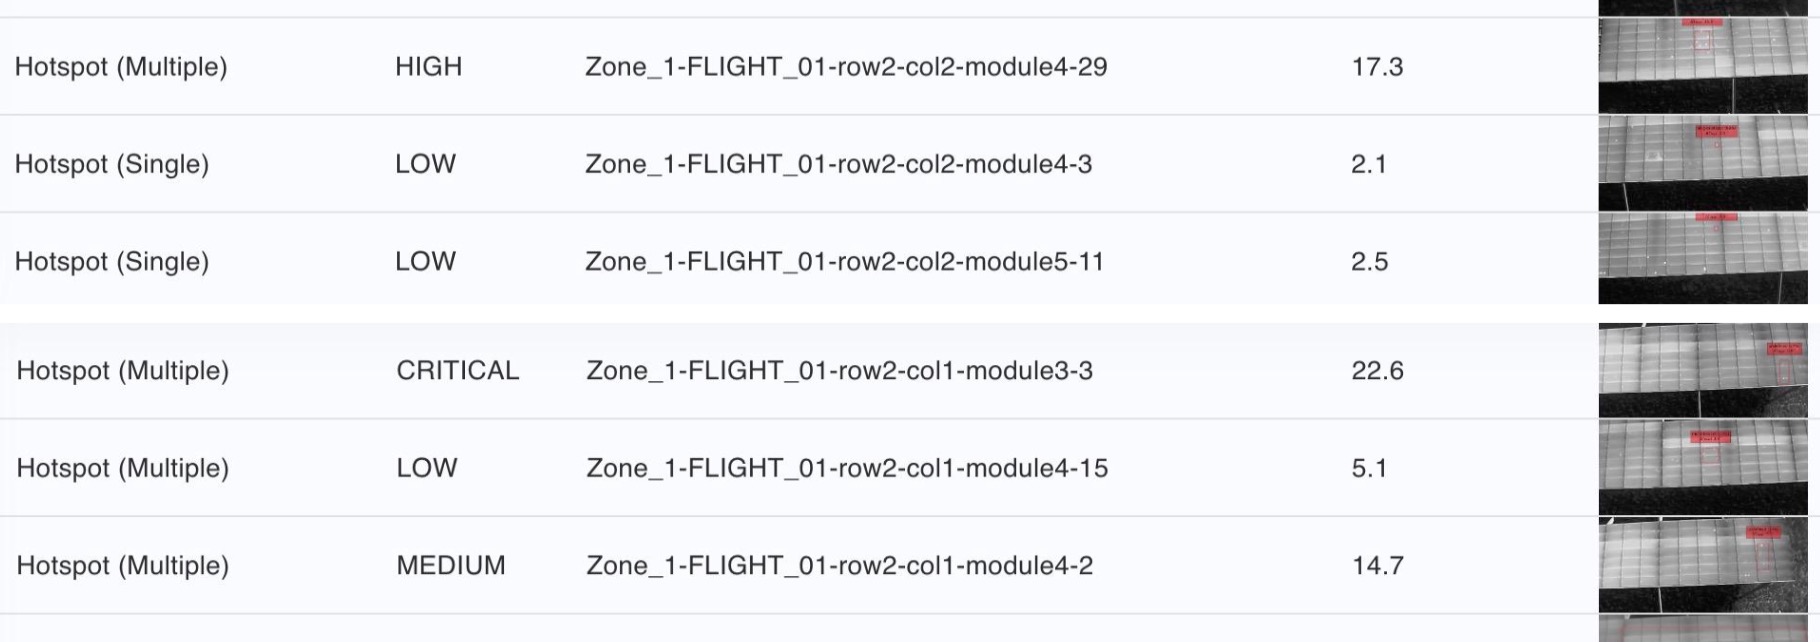Open thermal thumbnail for module4-2 MEDIUM row
1820x642 pixels.
1703,565
